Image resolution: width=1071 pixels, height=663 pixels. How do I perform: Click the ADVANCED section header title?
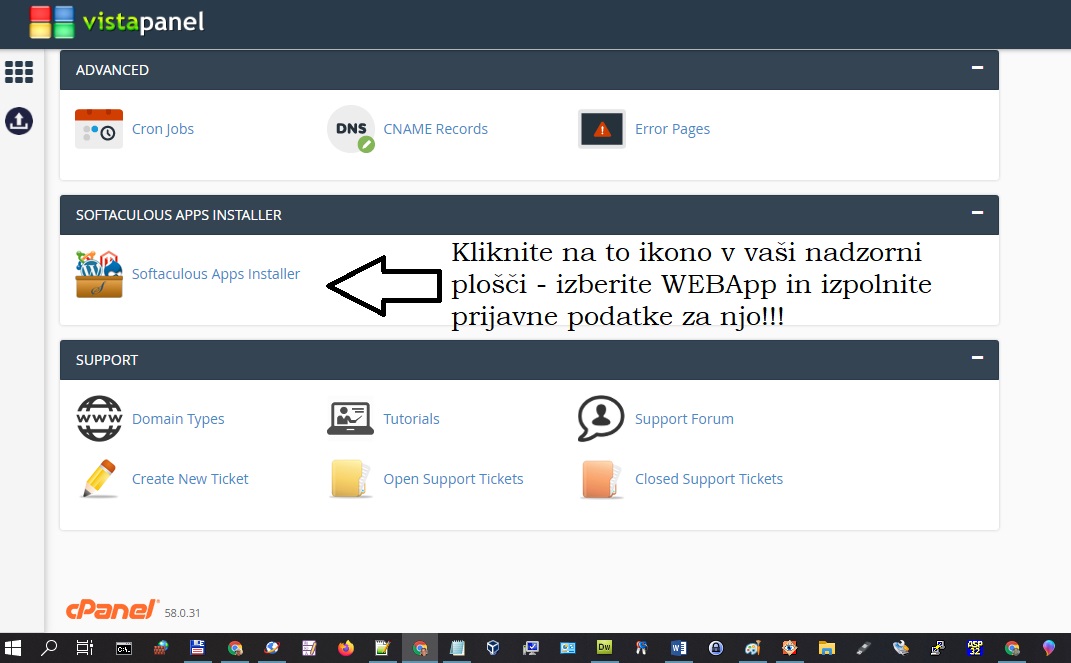click(x=112, y=70)
